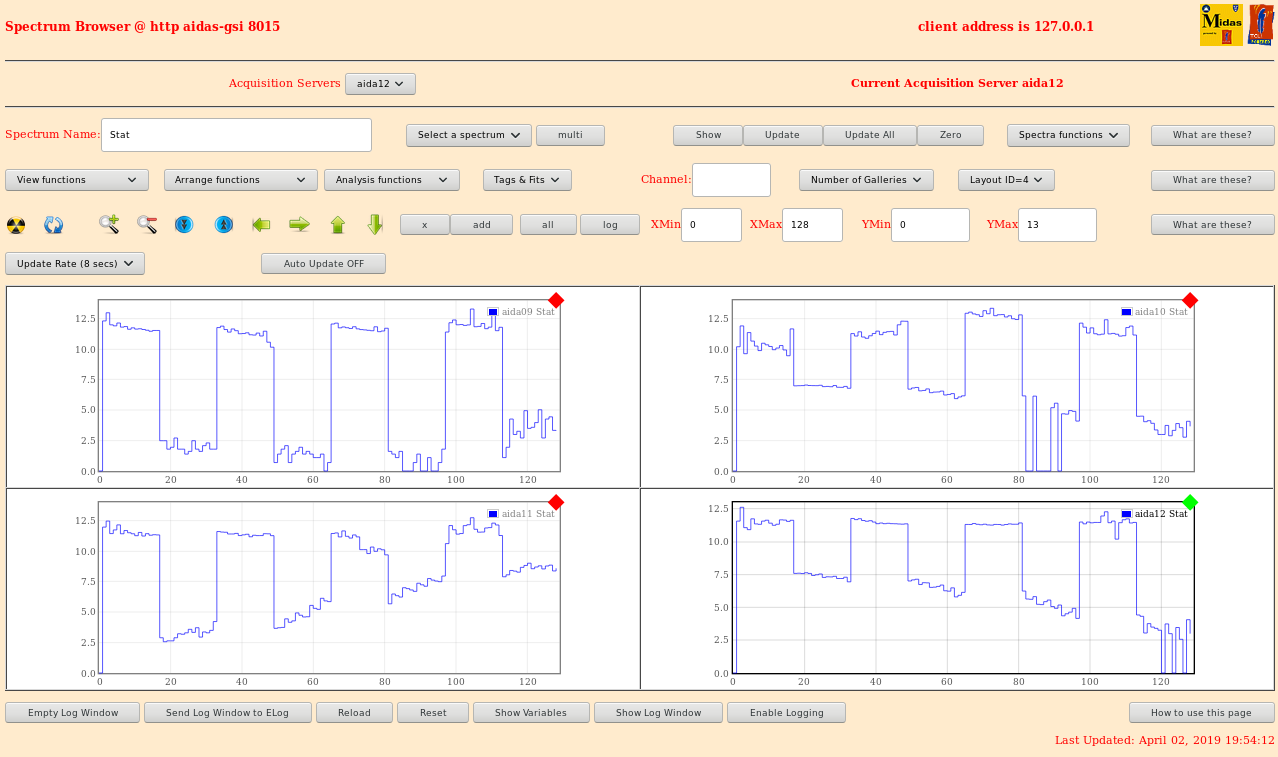Click the yellow radiation hazard icon

(x=16, y=225)
